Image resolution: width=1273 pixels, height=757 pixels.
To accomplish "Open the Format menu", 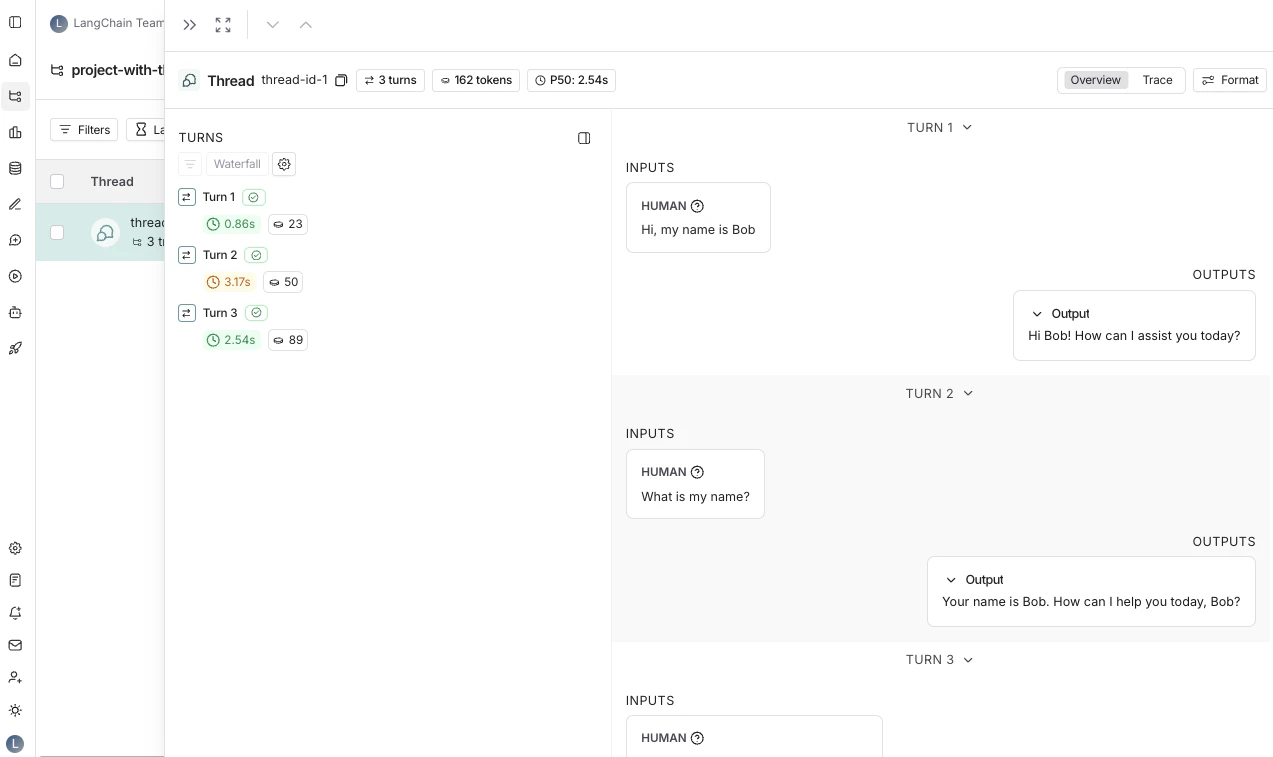I will (1229, 80).
